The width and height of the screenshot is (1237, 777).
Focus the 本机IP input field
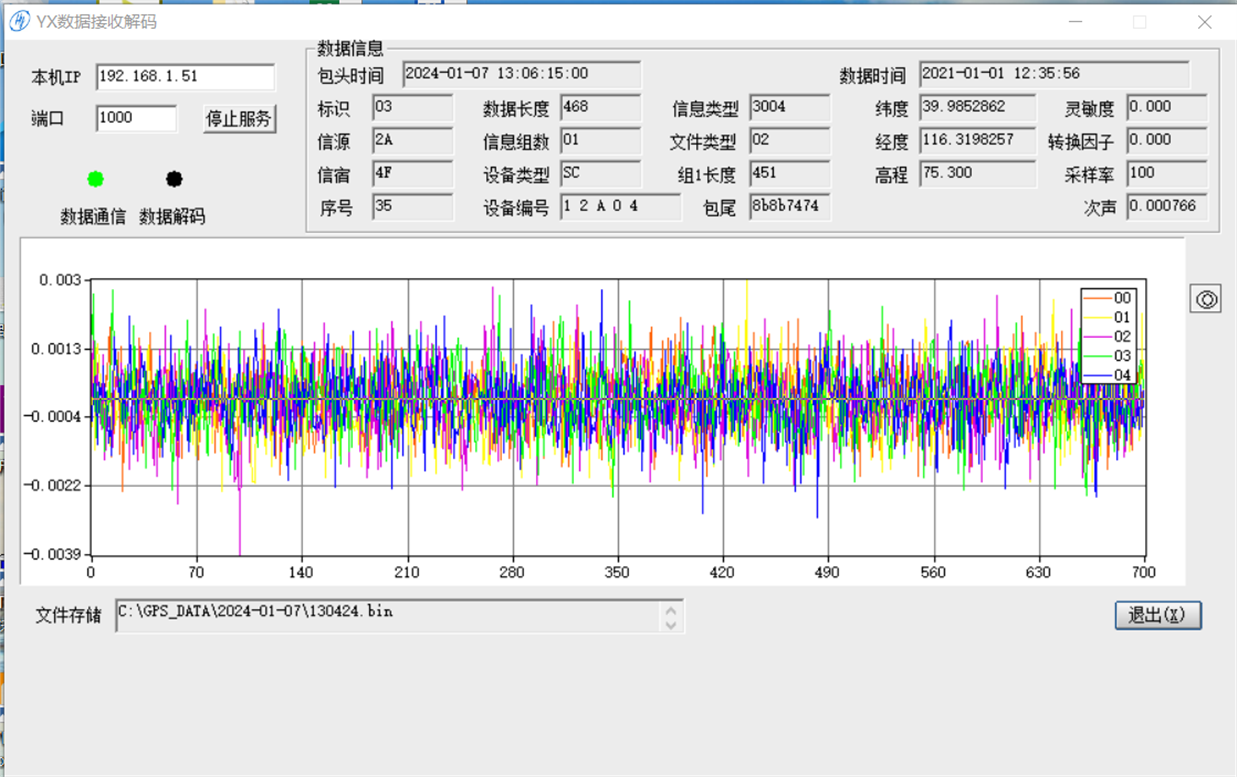(185, 77)
